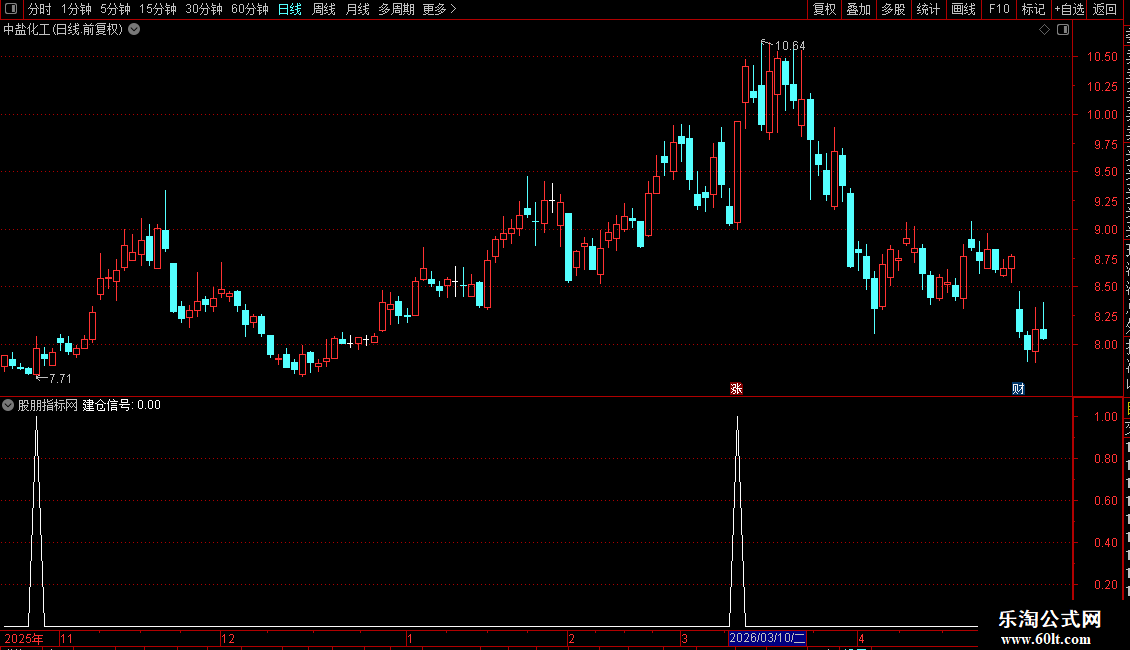Select the 60分钟 period
This screenshot has height=650, width=1130.
(x=249, y=9)
